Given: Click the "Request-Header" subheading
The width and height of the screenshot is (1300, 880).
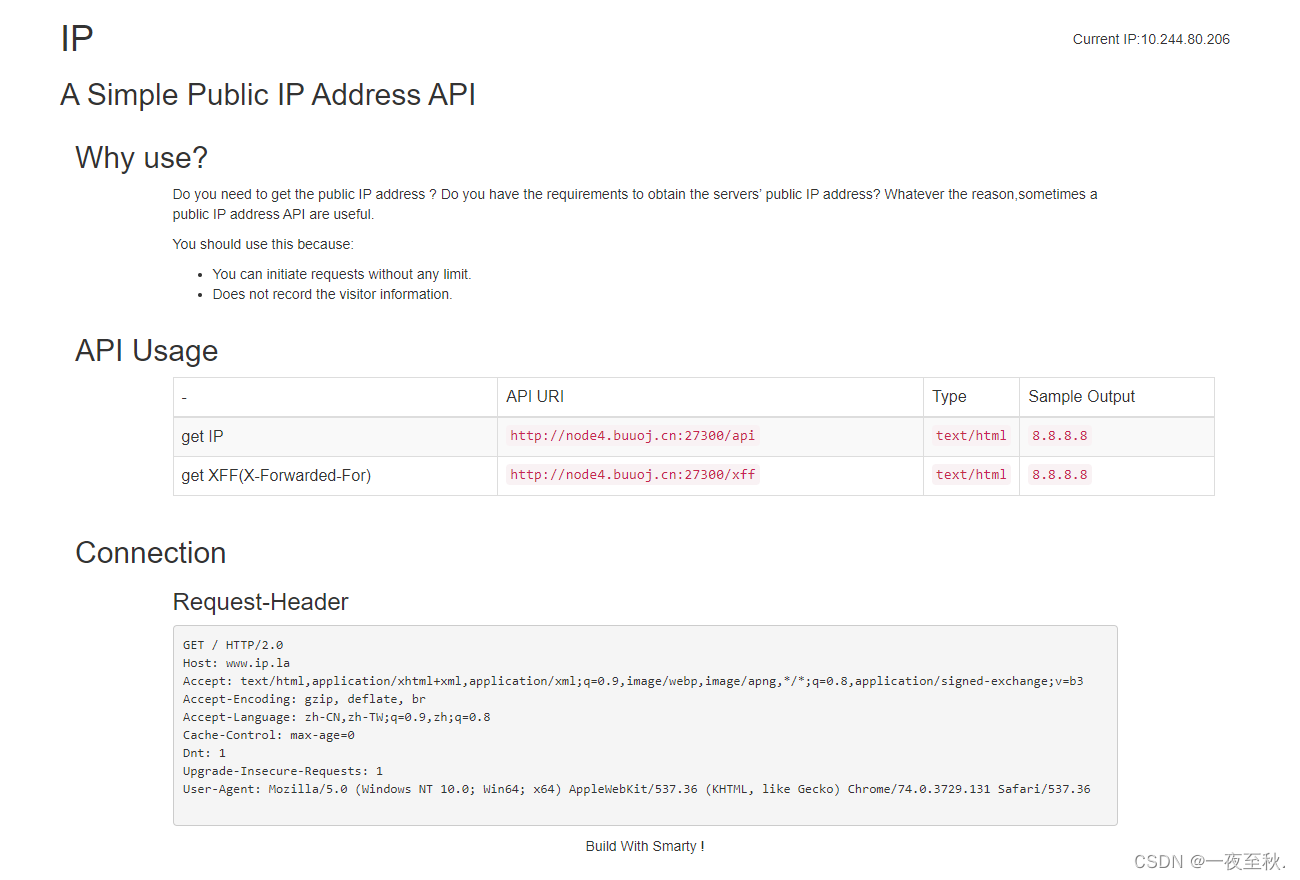Looking at the screenshot, I should click(260, 602).
